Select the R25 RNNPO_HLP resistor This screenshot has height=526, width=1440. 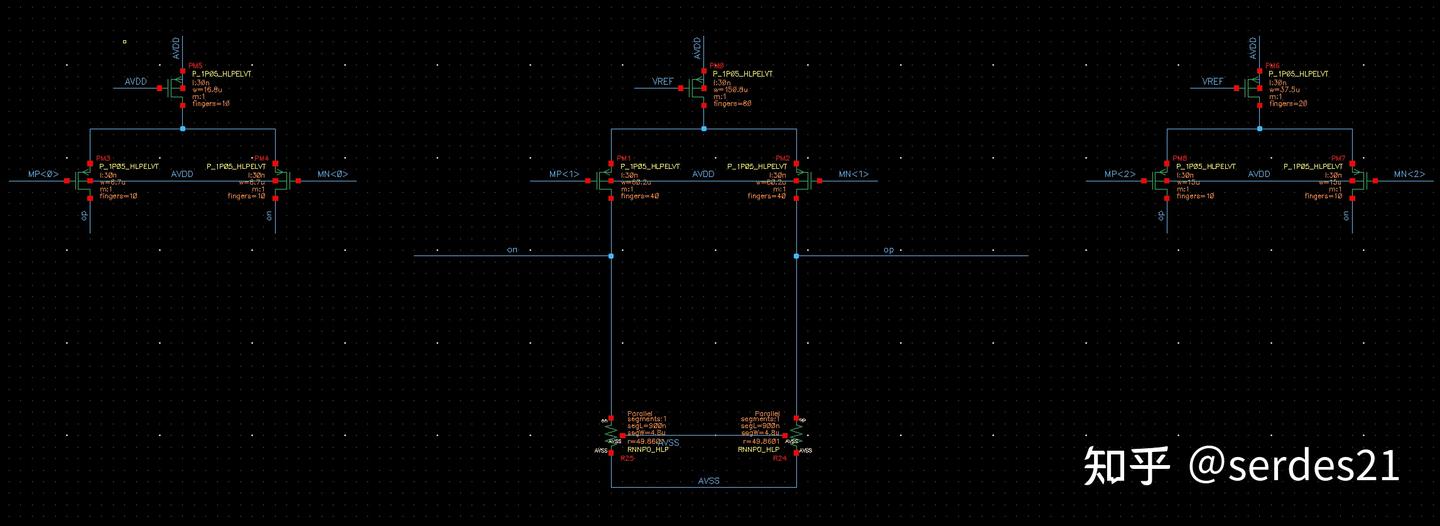610,435
